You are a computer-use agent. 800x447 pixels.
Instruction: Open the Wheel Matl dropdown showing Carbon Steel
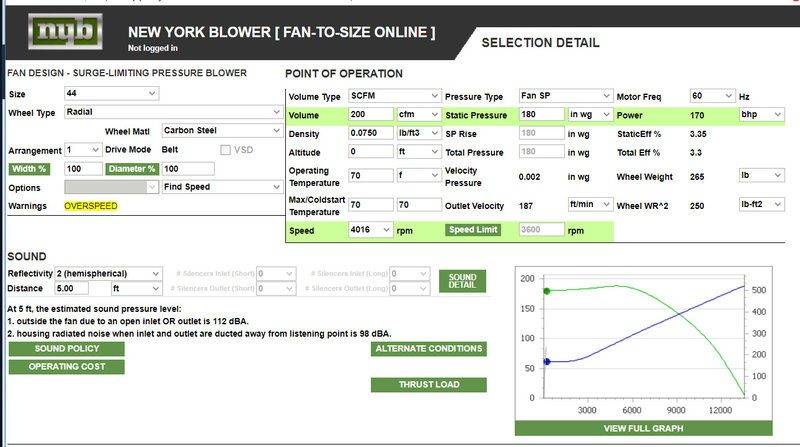click(222, 131)
